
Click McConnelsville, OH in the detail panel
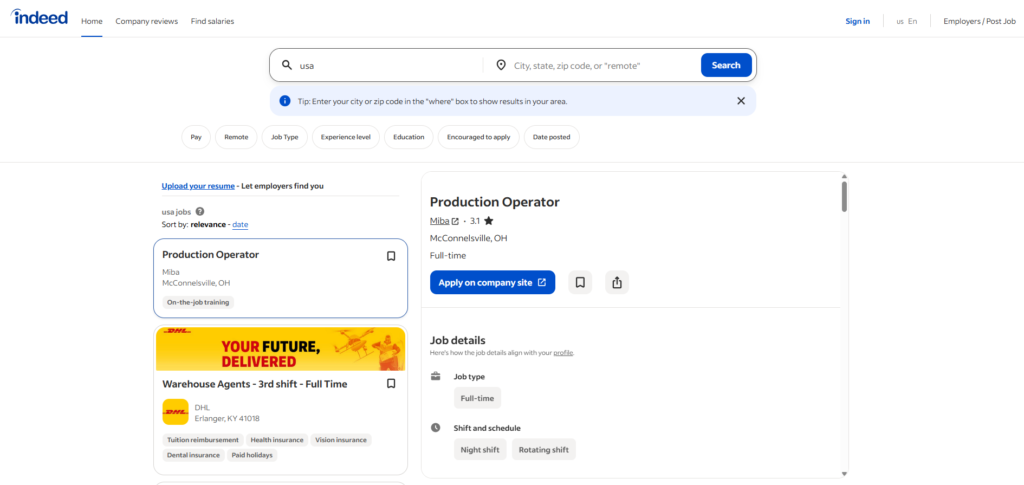(x=469, y=238)
